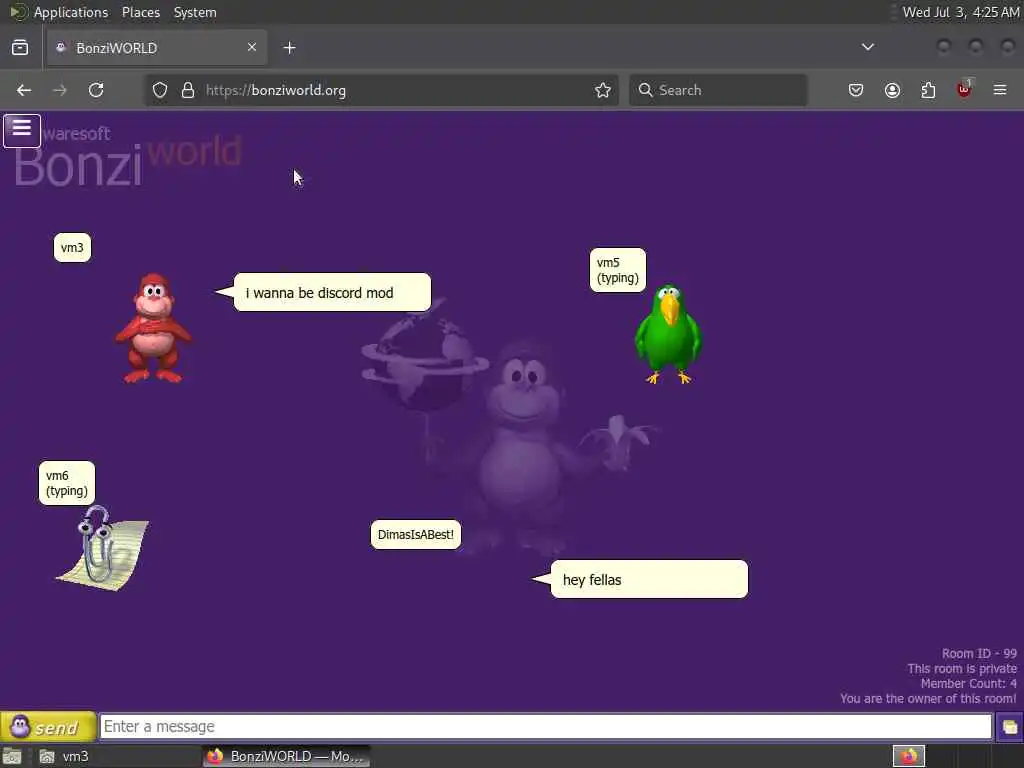Open the Extensions puzzle icon
This screenshot has height=768, width=1024.
[x=928, y=90]
